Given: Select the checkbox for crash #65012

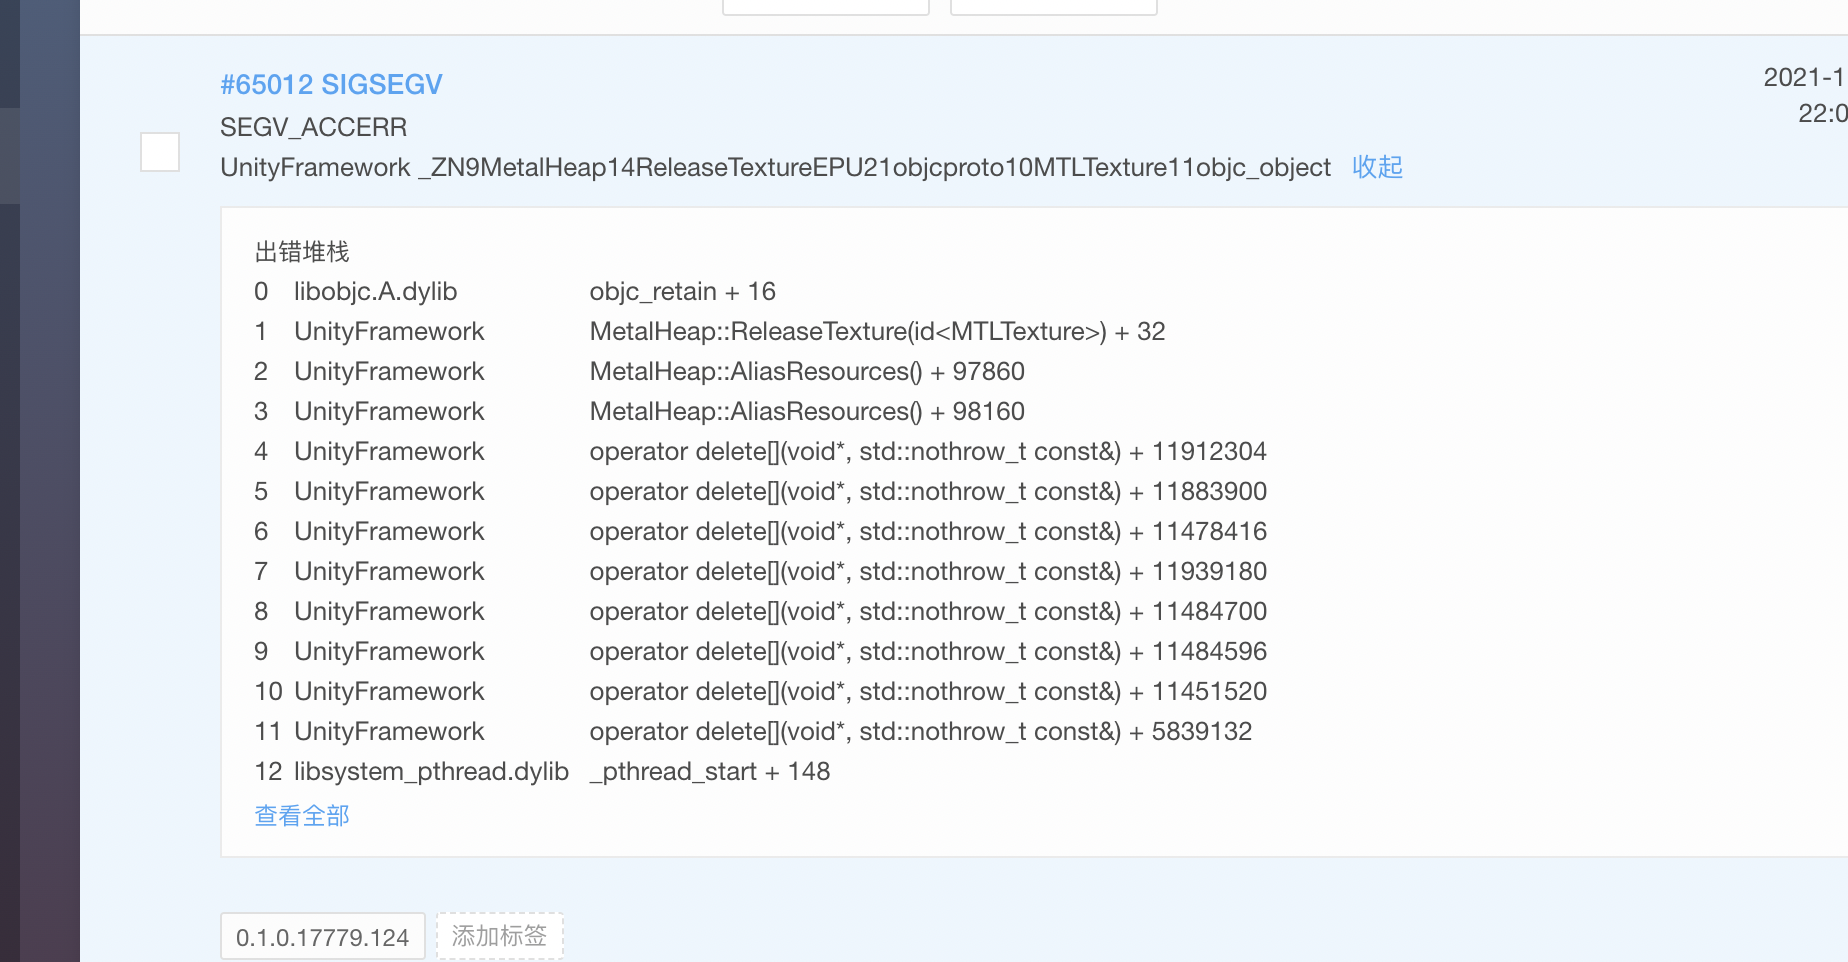Looking at the screenshot, I should click(x=159, y=152).
